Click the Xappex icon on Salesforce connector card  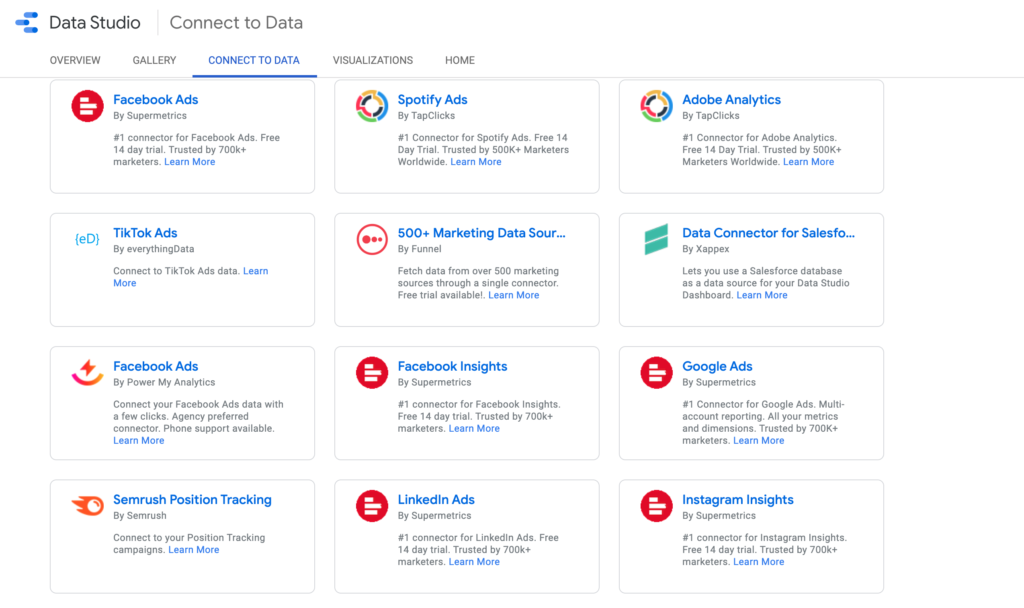[656, 239]
